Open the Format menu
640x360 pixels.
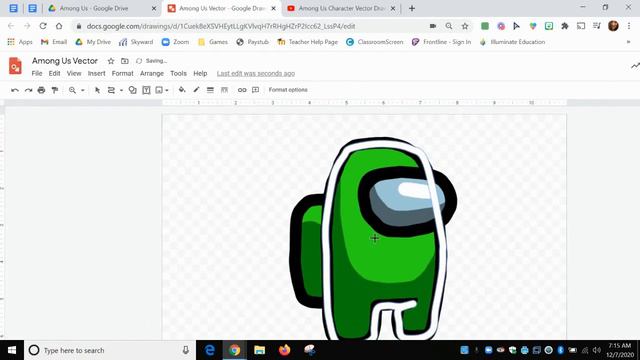tap(122, 73)
